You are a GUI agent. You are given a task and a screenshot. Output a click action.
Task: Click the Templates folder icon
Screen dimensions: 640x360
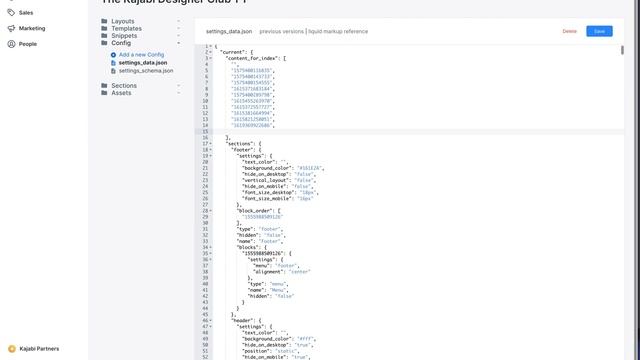point(104,28)
